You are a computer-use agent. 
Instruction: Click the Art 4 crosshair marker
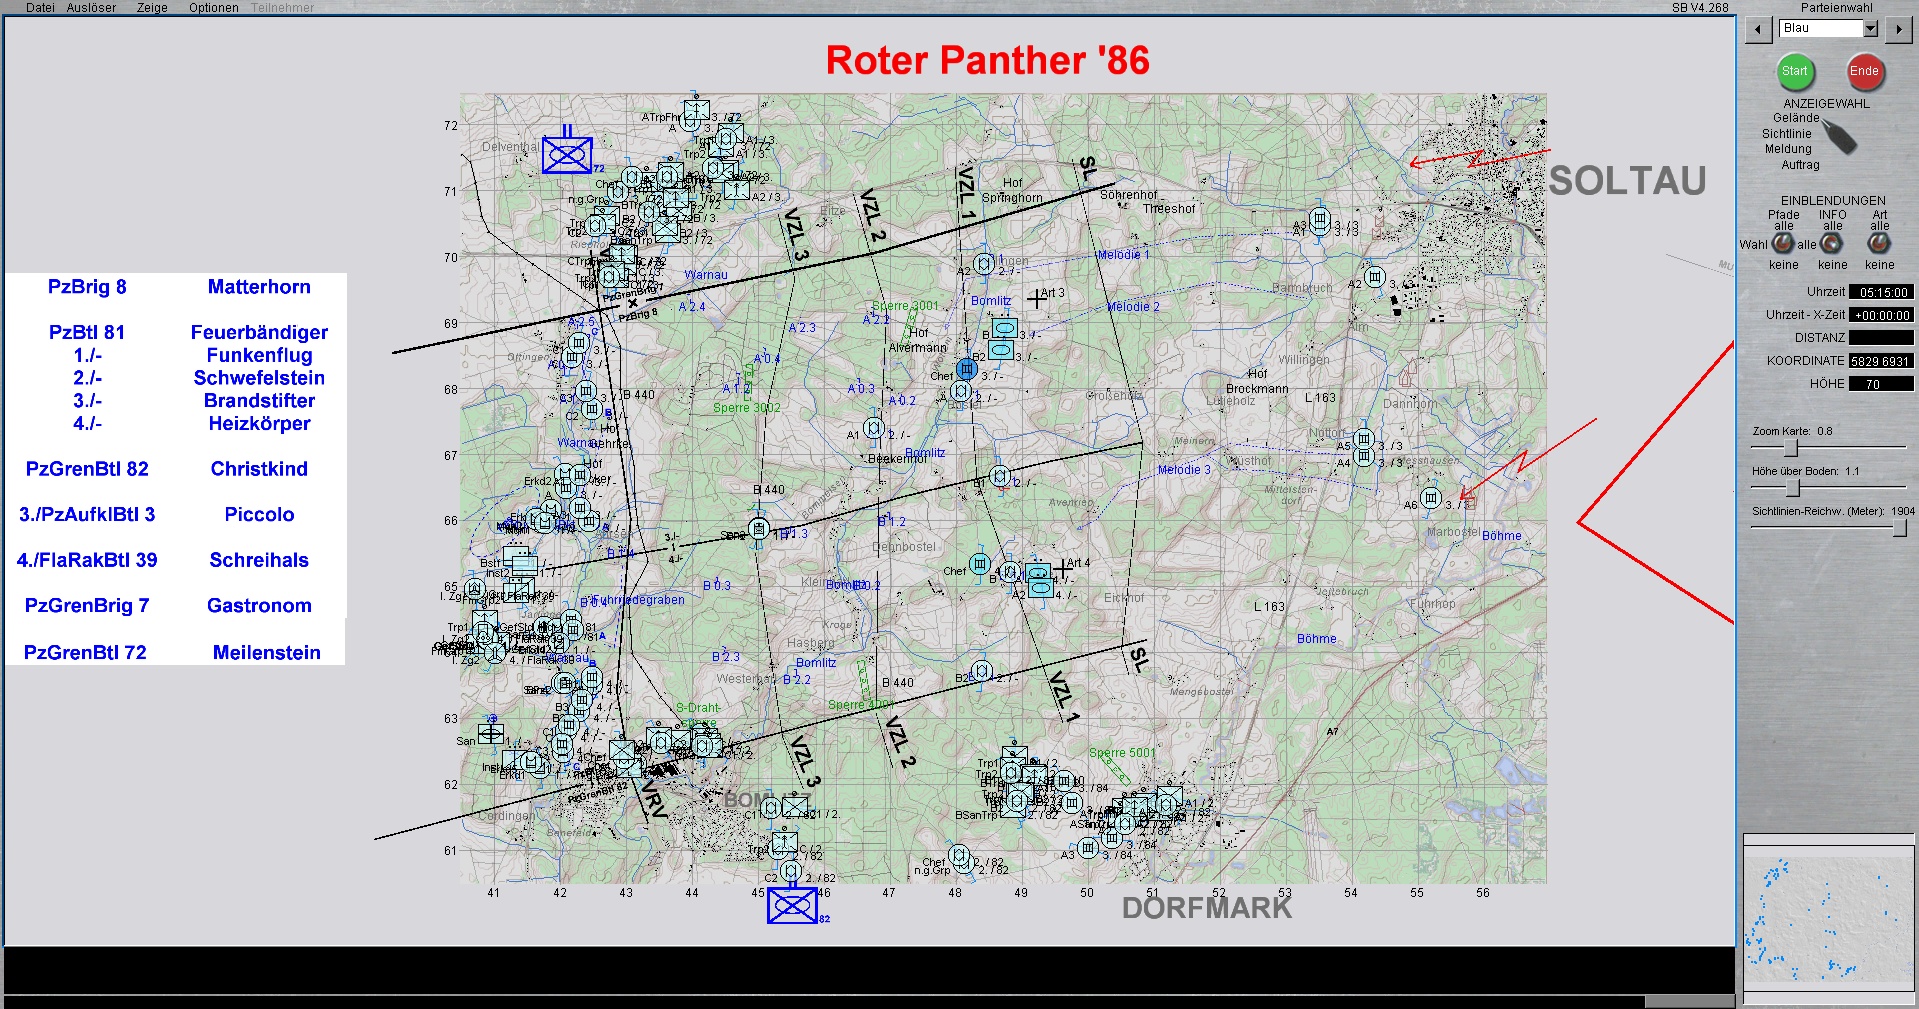click(x=1061, y=568)
